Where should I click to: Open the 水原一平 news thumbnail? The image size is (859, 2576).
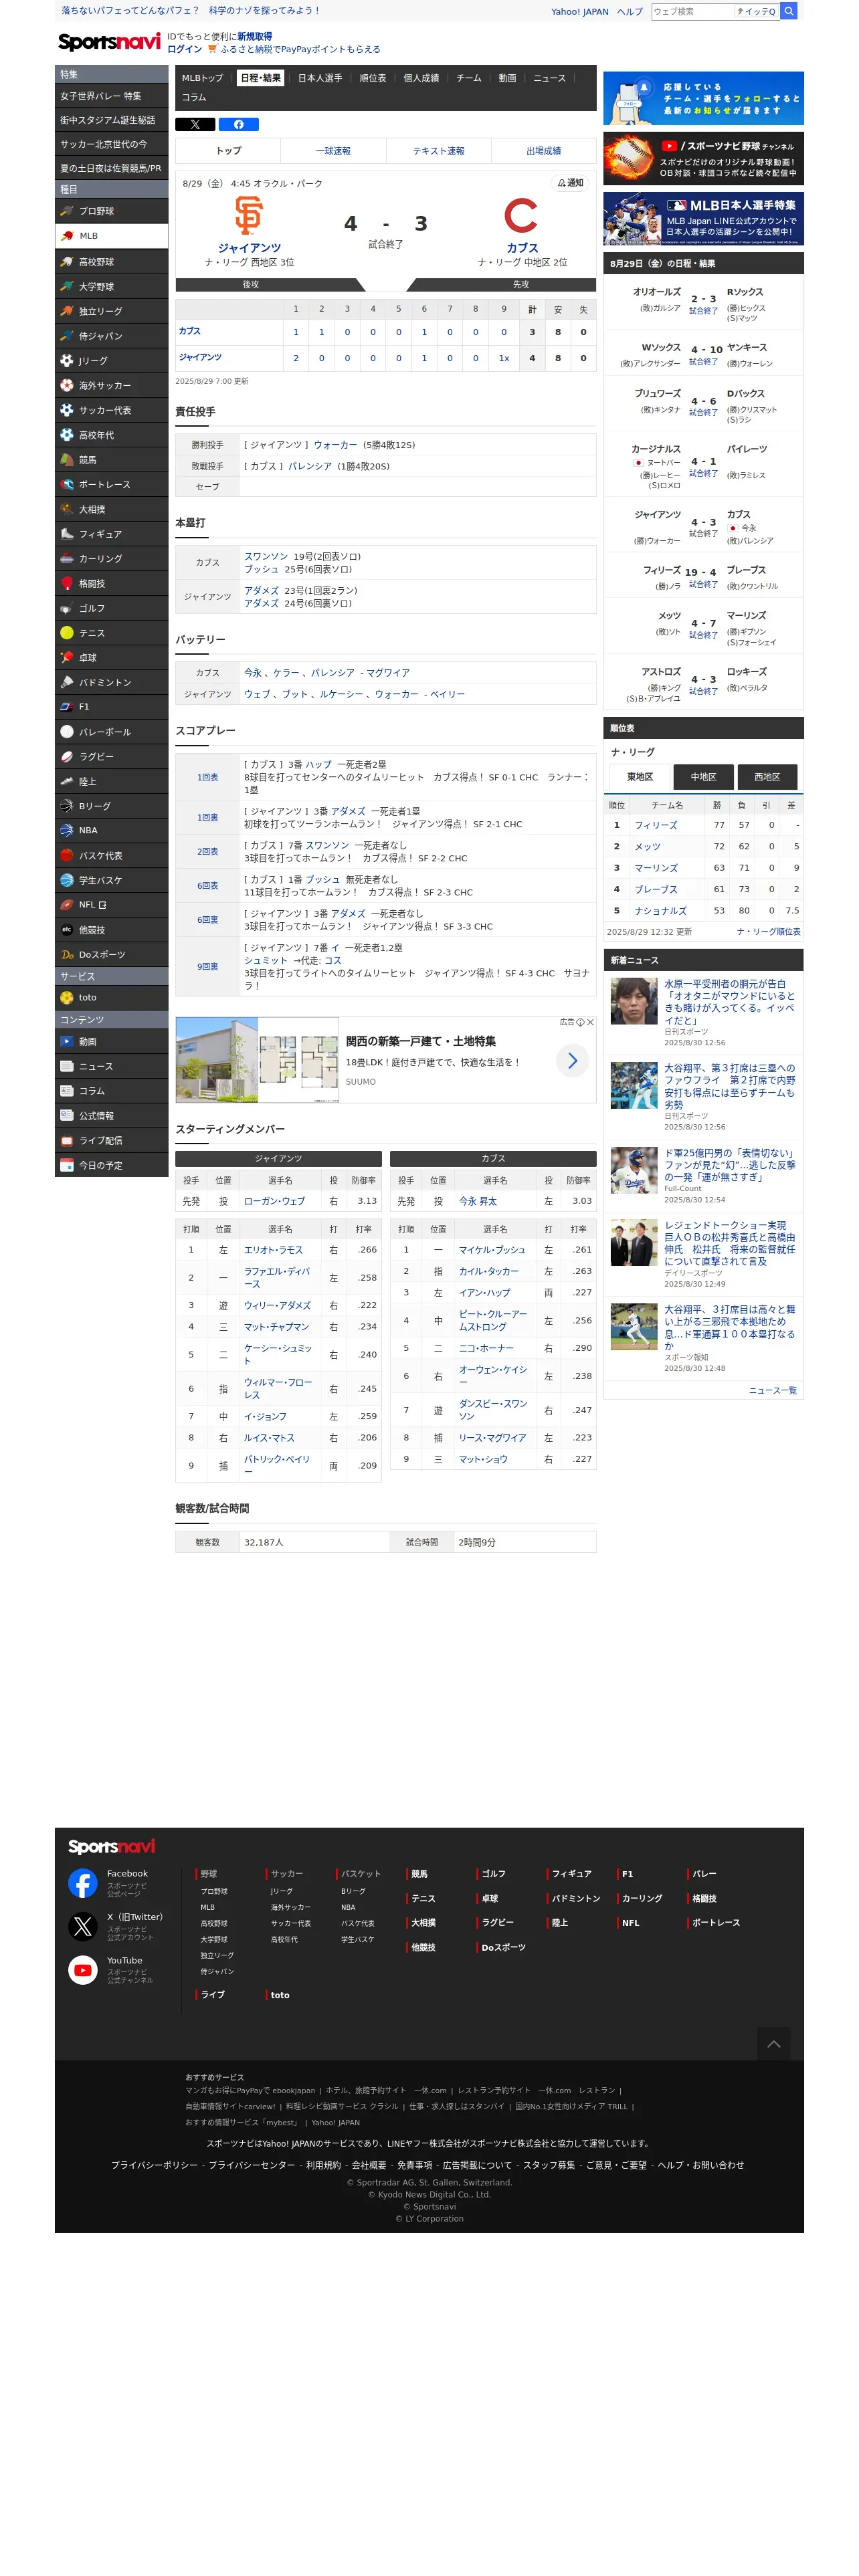634,1002
